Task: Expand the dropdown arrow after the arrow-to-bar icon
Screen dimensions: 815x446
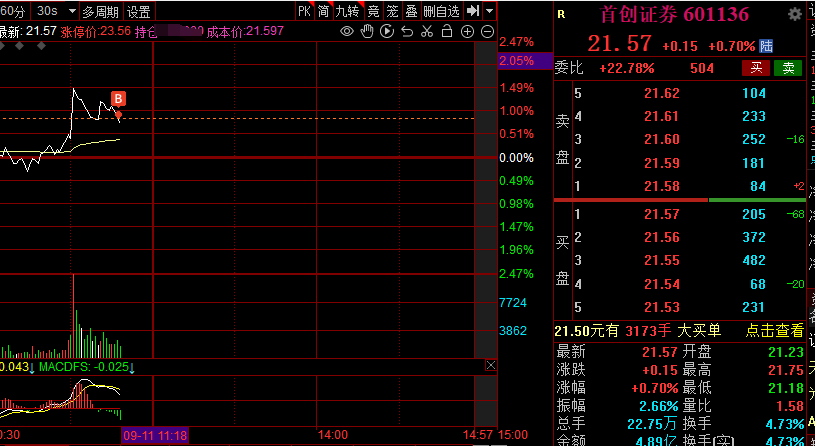Action: pyautogui.click(x=489, y=10)
